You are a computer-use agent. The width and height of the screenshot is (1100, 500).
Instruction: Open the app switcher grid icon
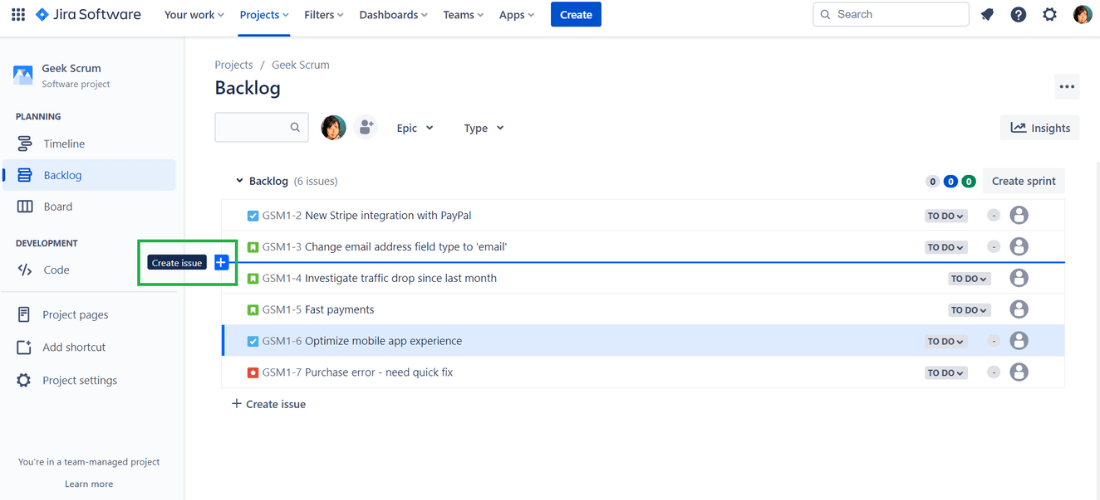pyautogui.click(x=18, y=14)
